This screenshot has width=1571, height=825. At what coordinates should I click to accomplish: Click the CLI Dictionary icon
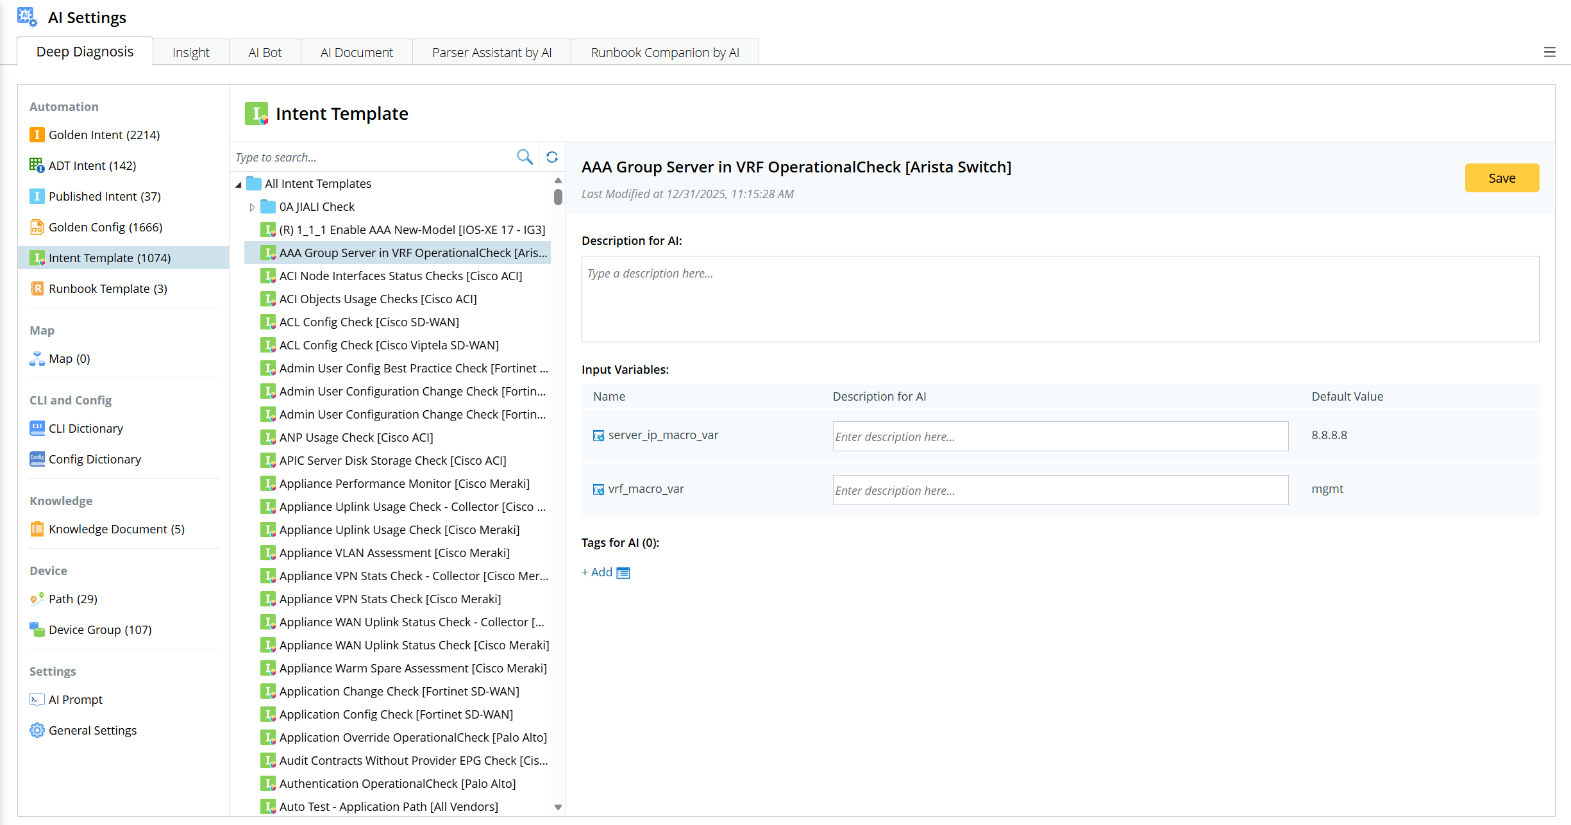[x=37, y=429]
